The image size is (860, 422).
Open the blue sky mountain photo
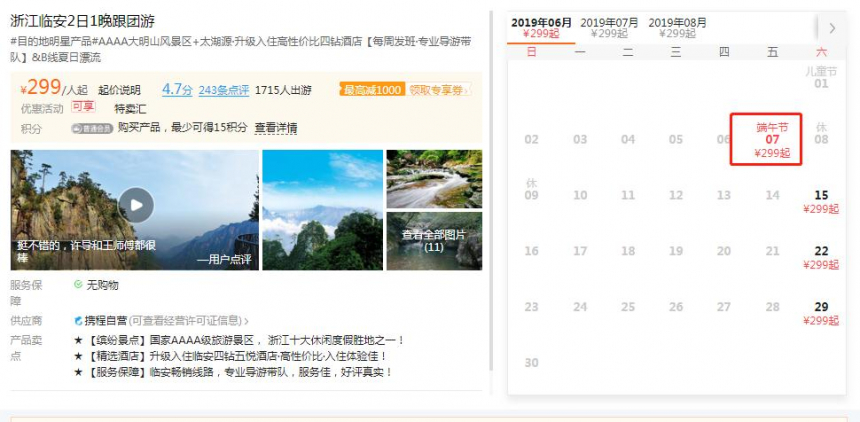coord(322,210)
